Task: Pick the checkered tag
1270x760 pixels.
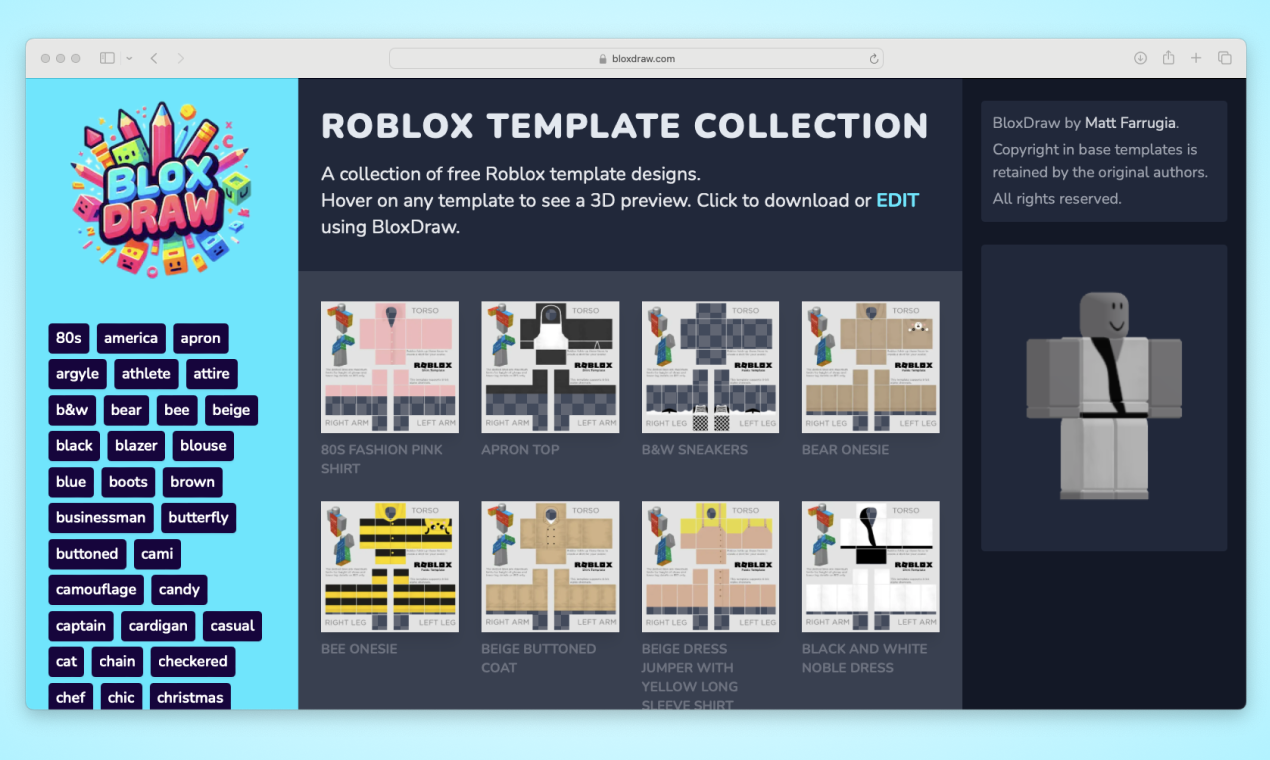Action: 193,662
